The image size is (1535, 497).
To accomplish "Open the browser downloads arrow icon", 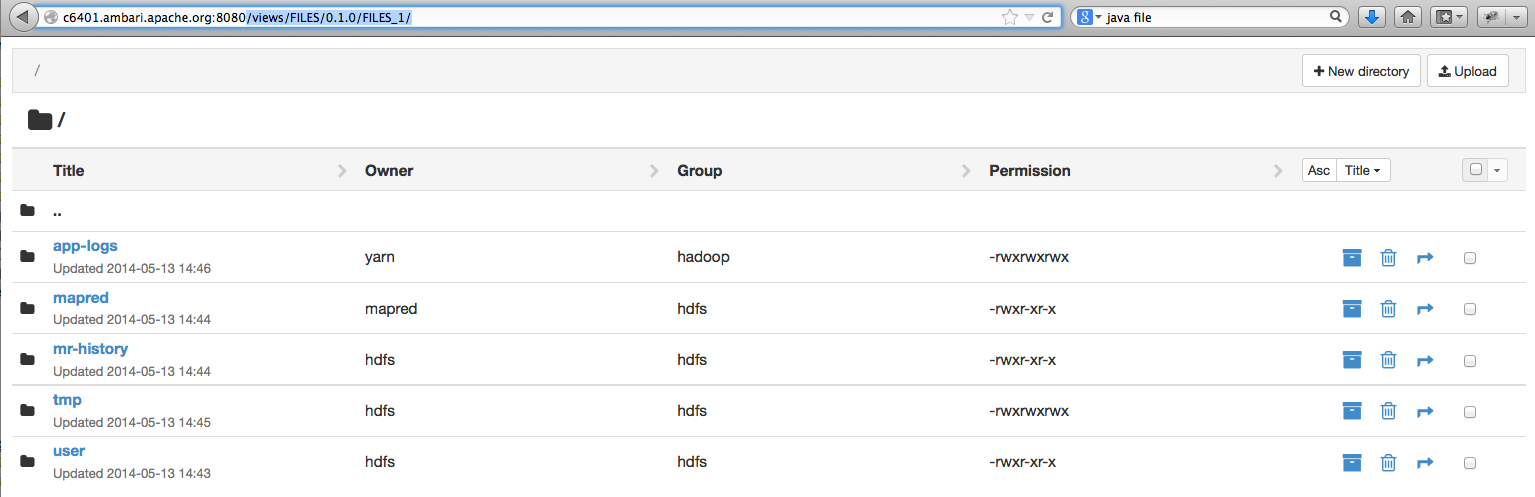I will coord(1373,17).
